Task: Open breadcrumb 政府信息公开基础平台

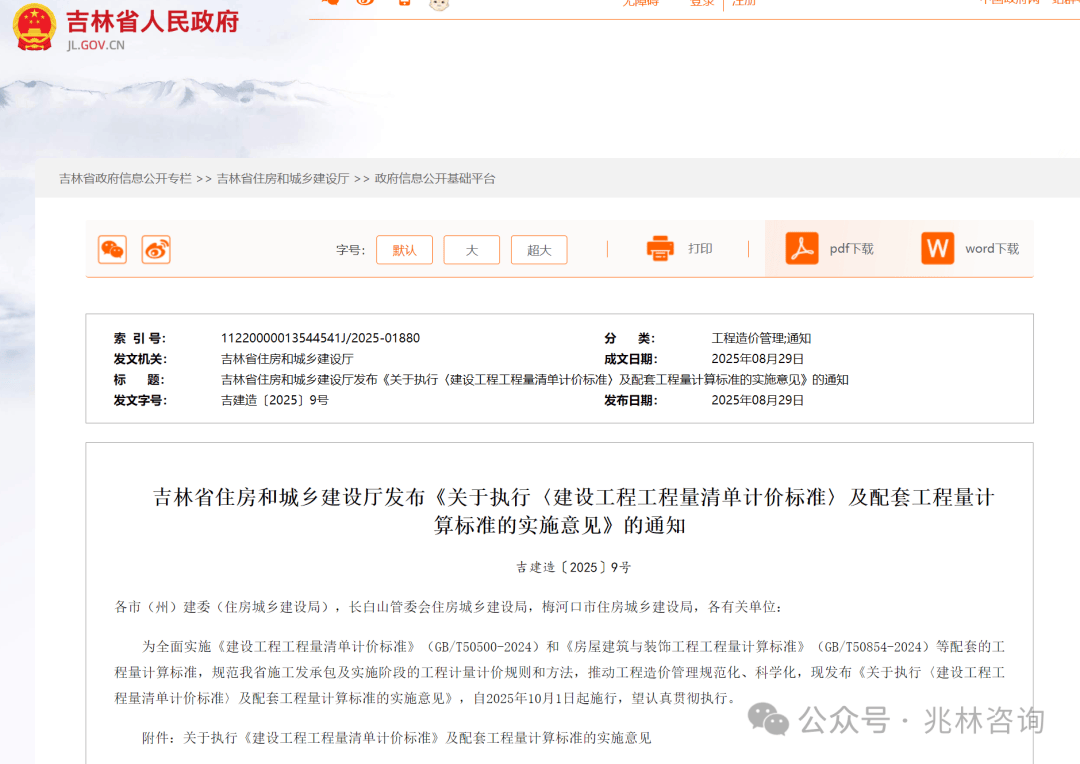Action: pyautogui.click(x=435, y=178)
